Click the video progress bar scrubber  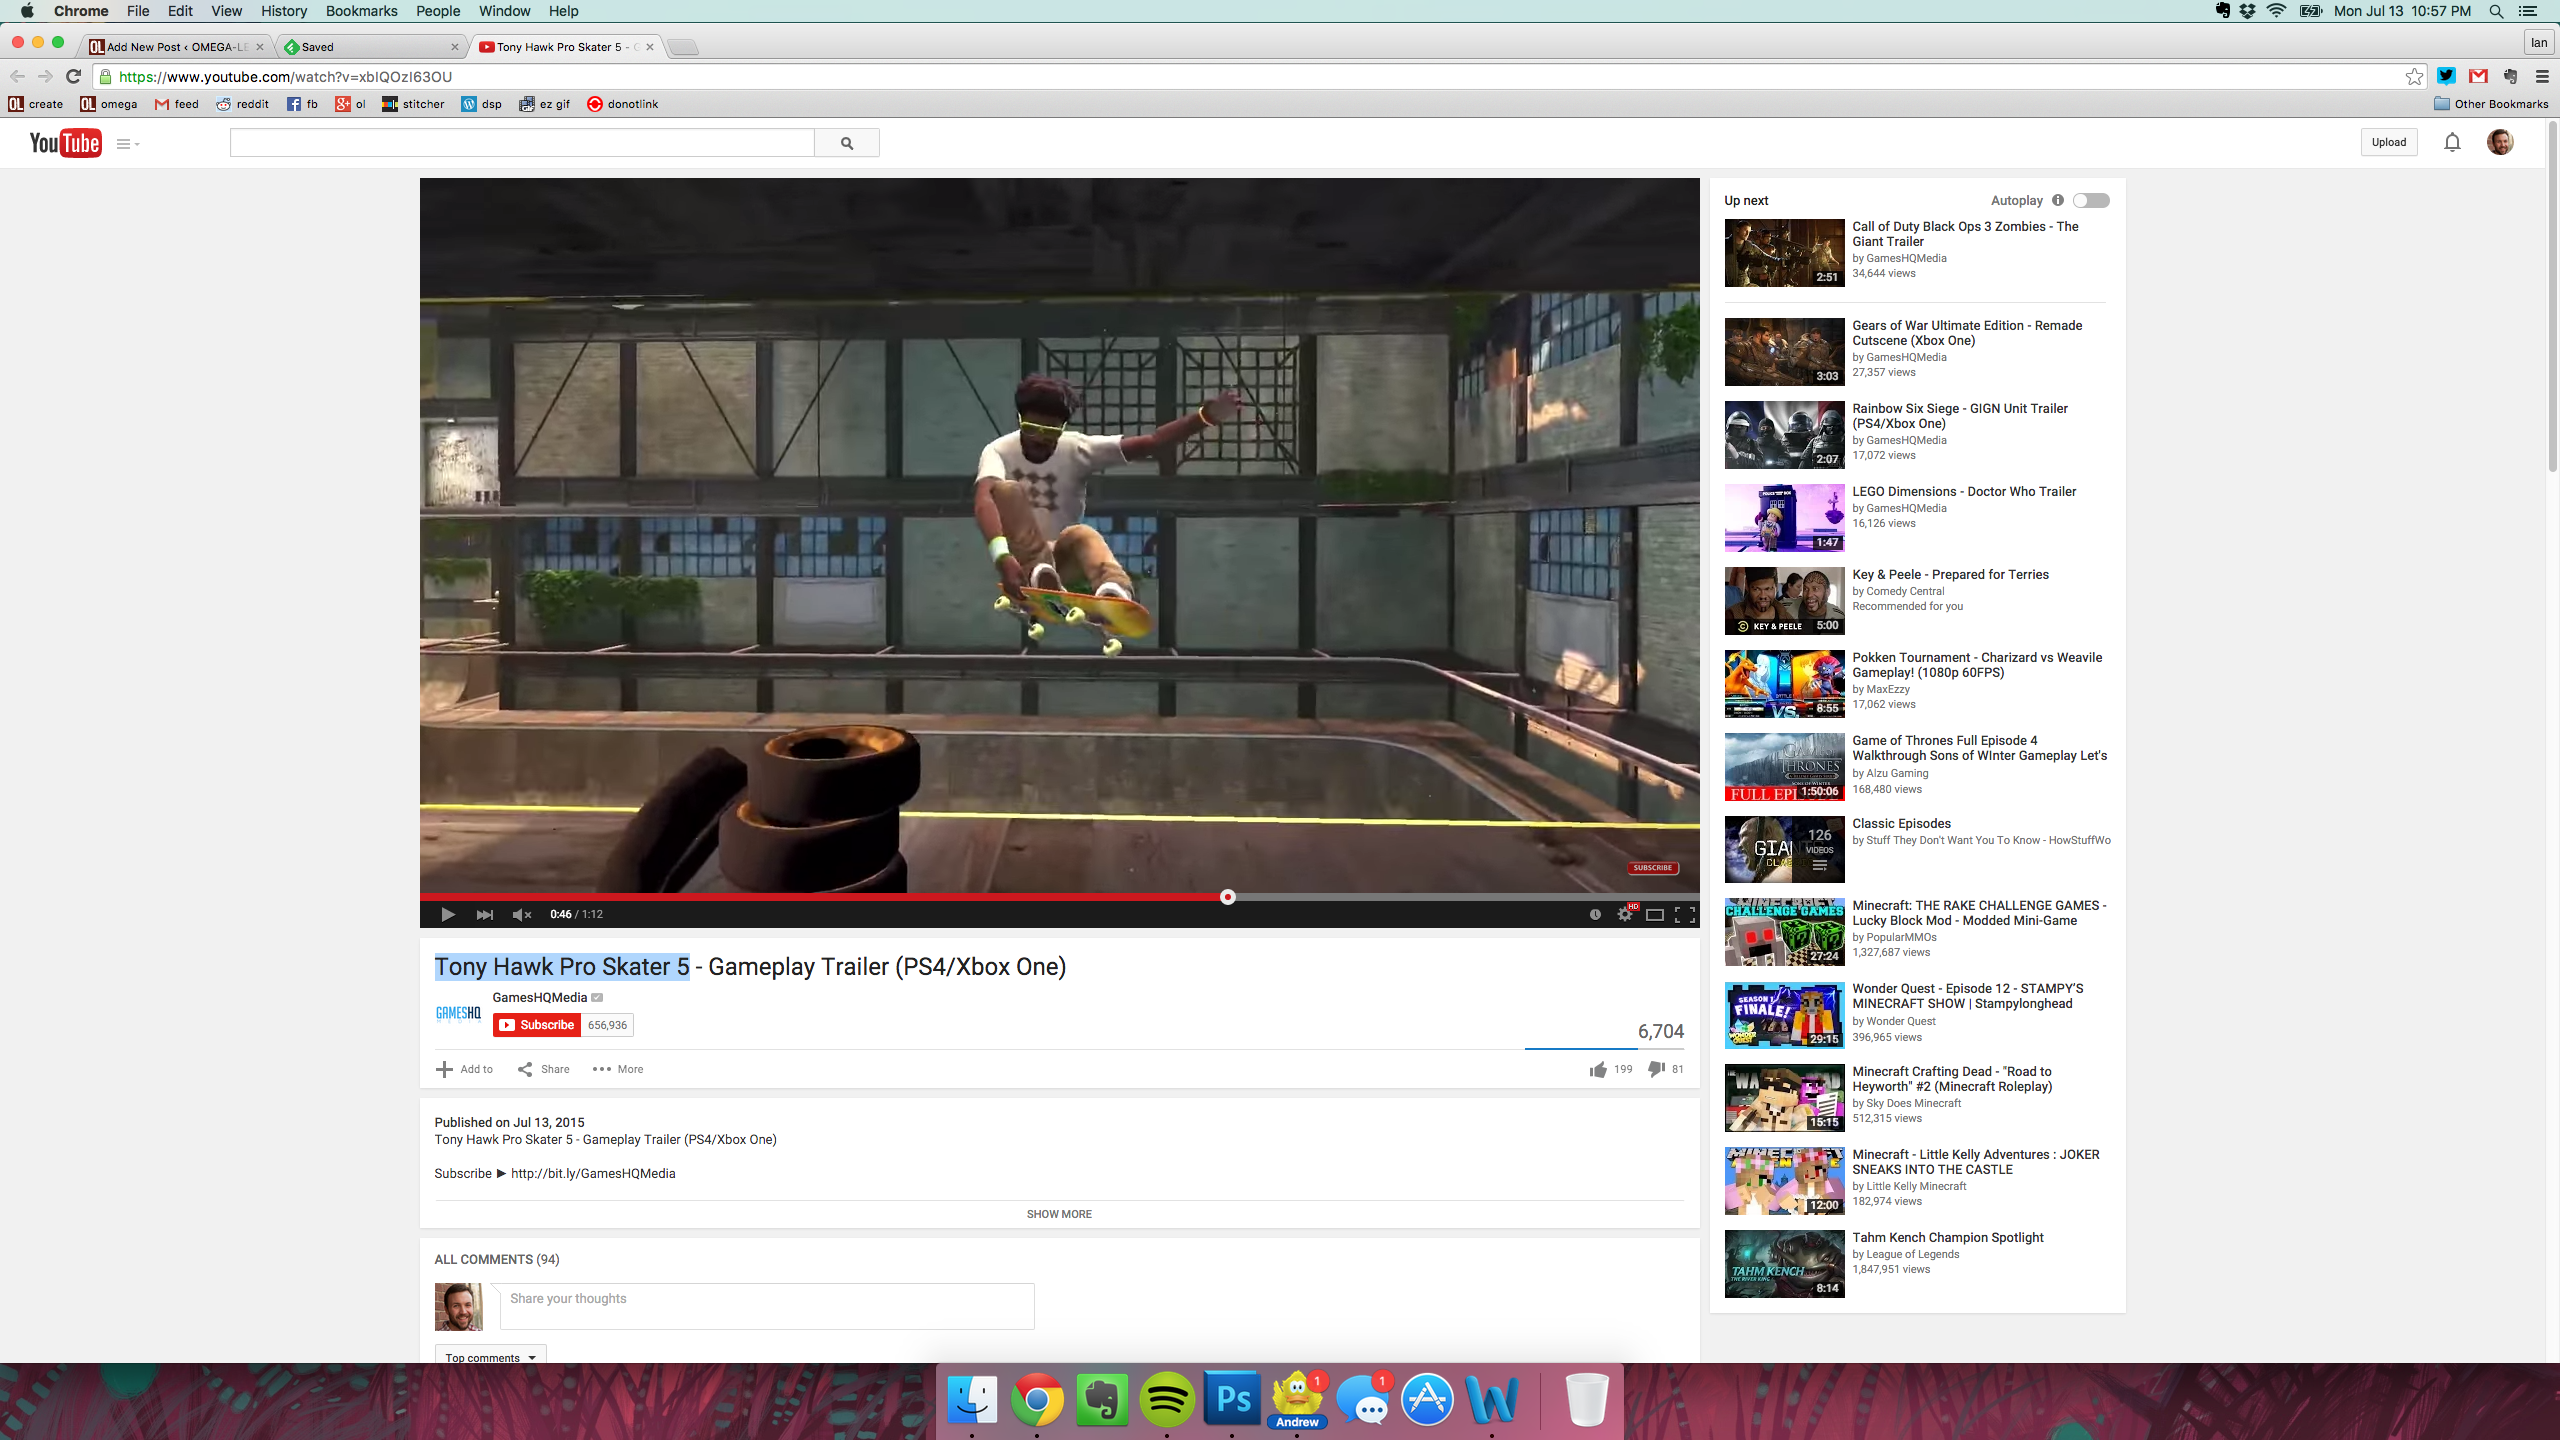[1228, 897]
